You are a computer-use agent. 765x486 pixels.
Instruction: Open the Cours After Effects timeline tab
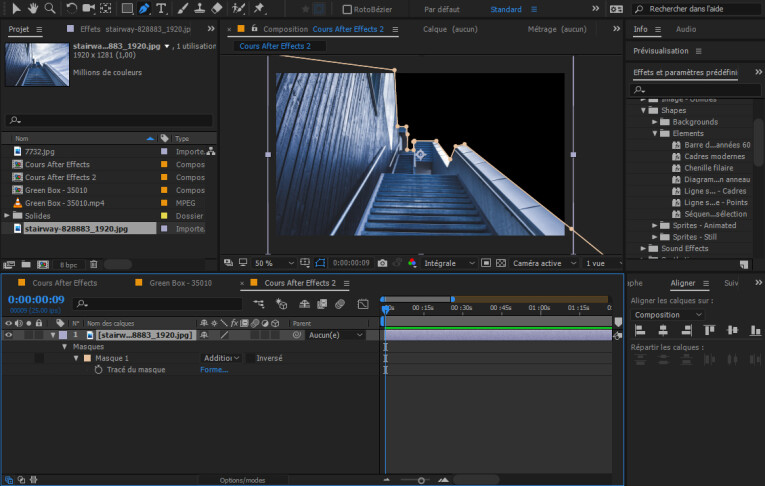tap(64, 283)
